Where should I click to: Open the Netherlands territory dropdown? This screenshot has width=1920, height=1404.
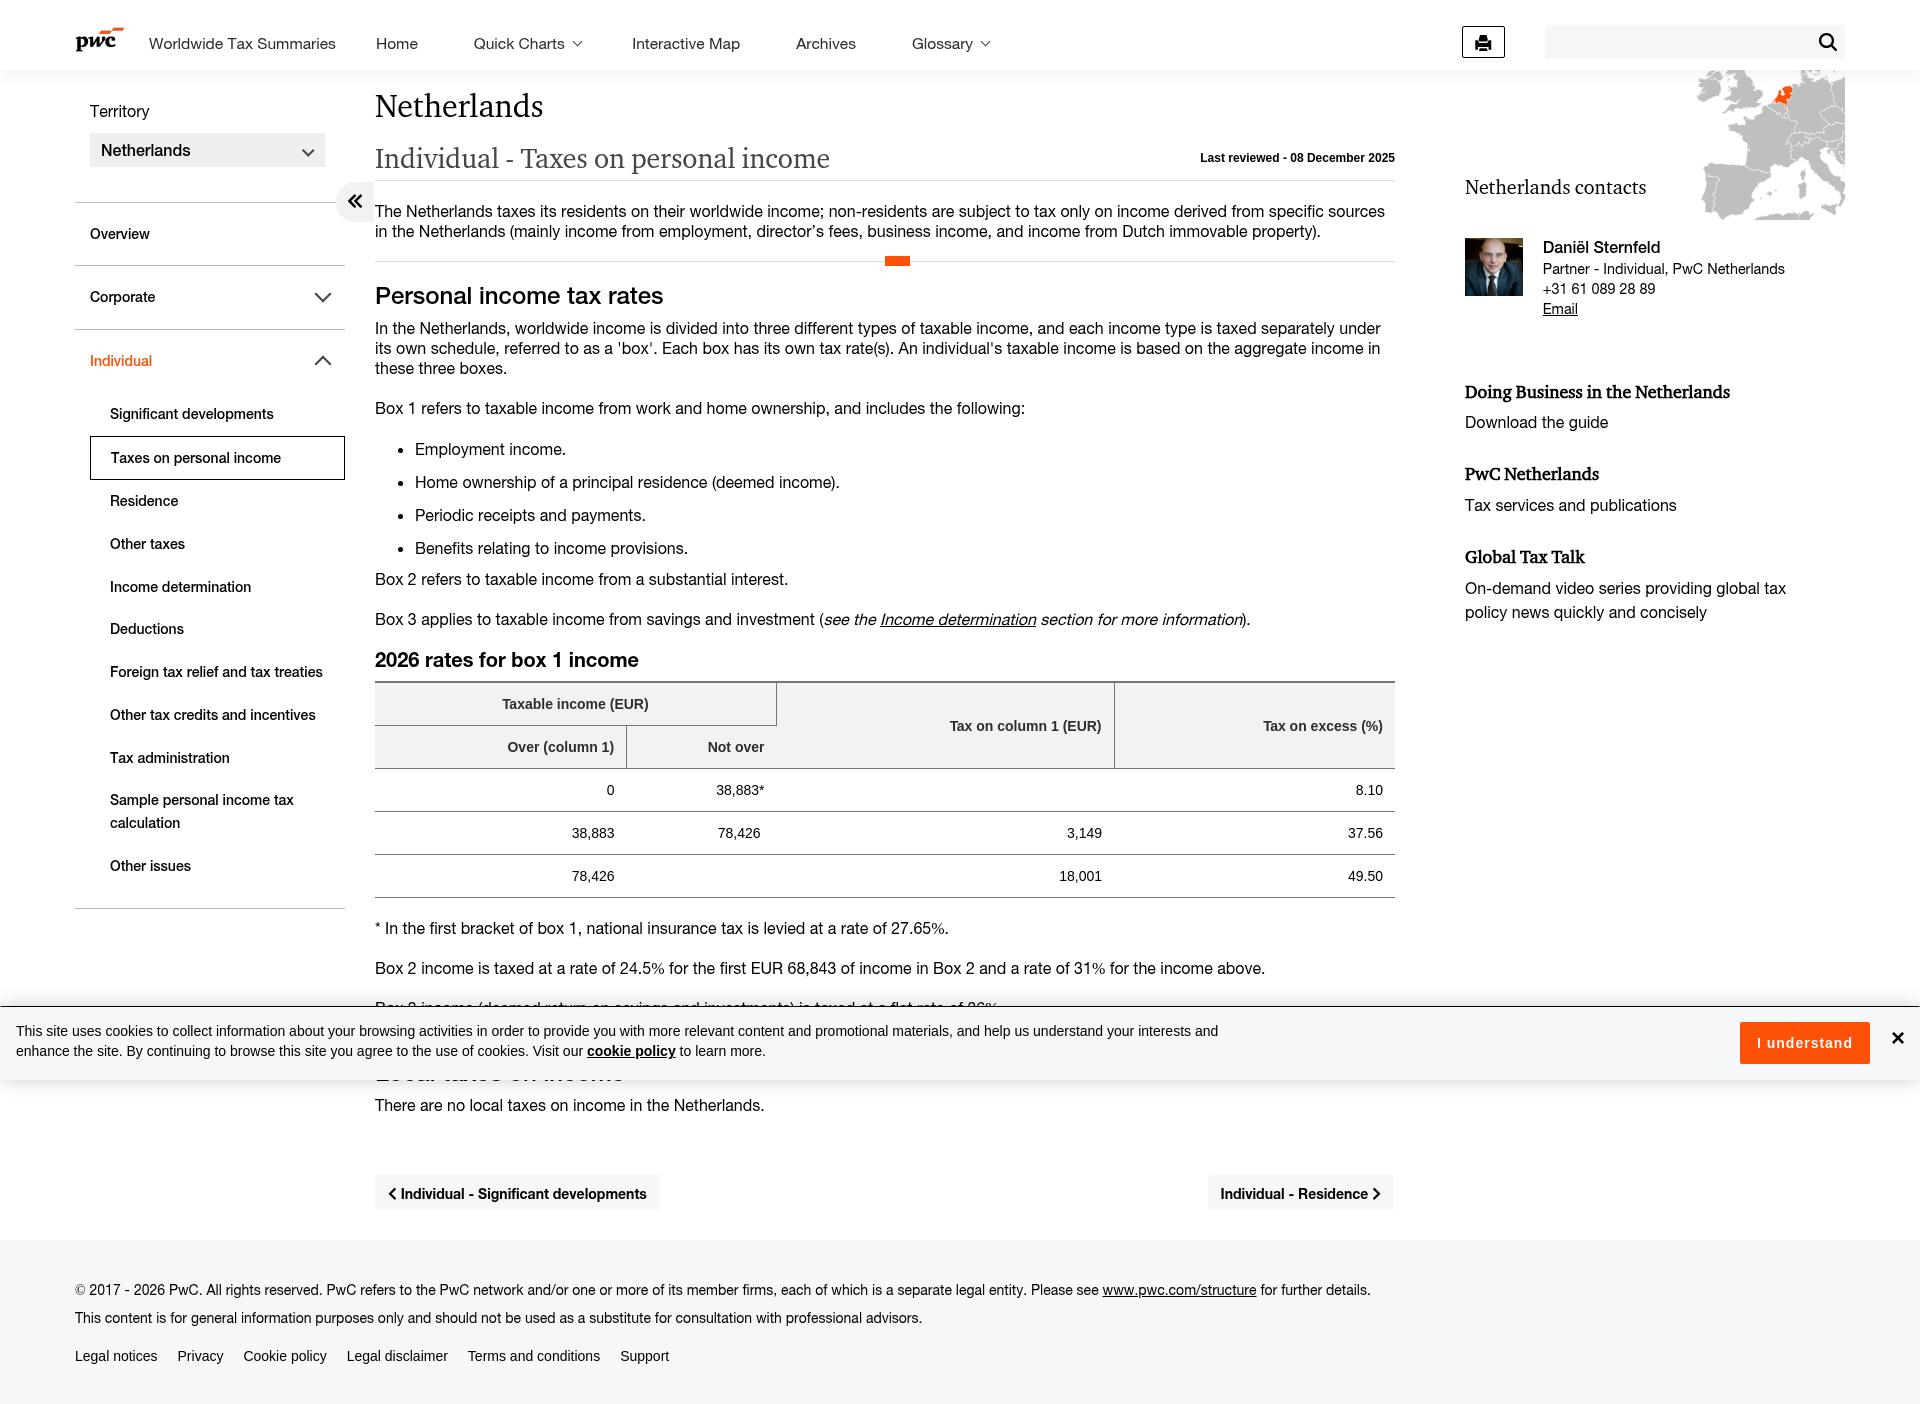[x=207, y=151]
